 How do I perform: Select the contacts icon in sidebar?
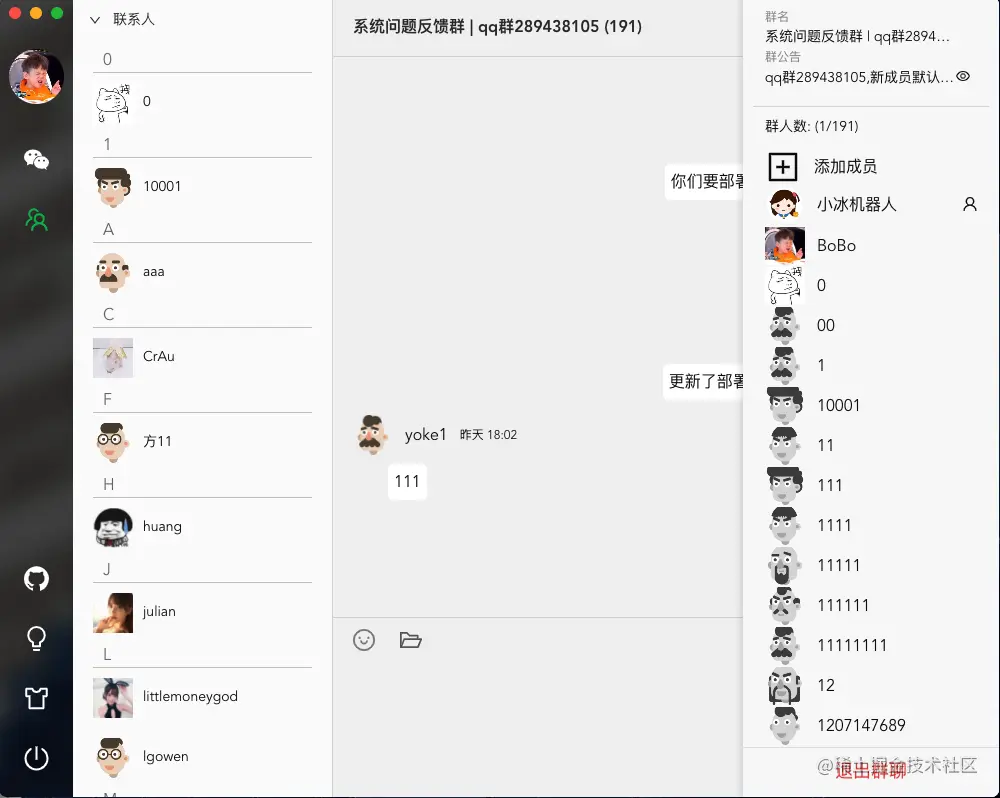[36, 219]
